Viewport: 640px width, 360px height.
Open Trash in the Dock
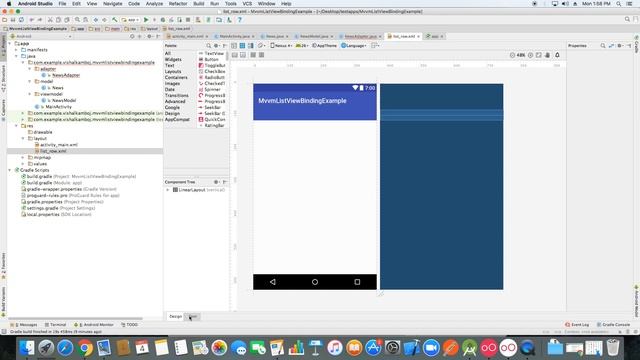[x=613, y=348]
